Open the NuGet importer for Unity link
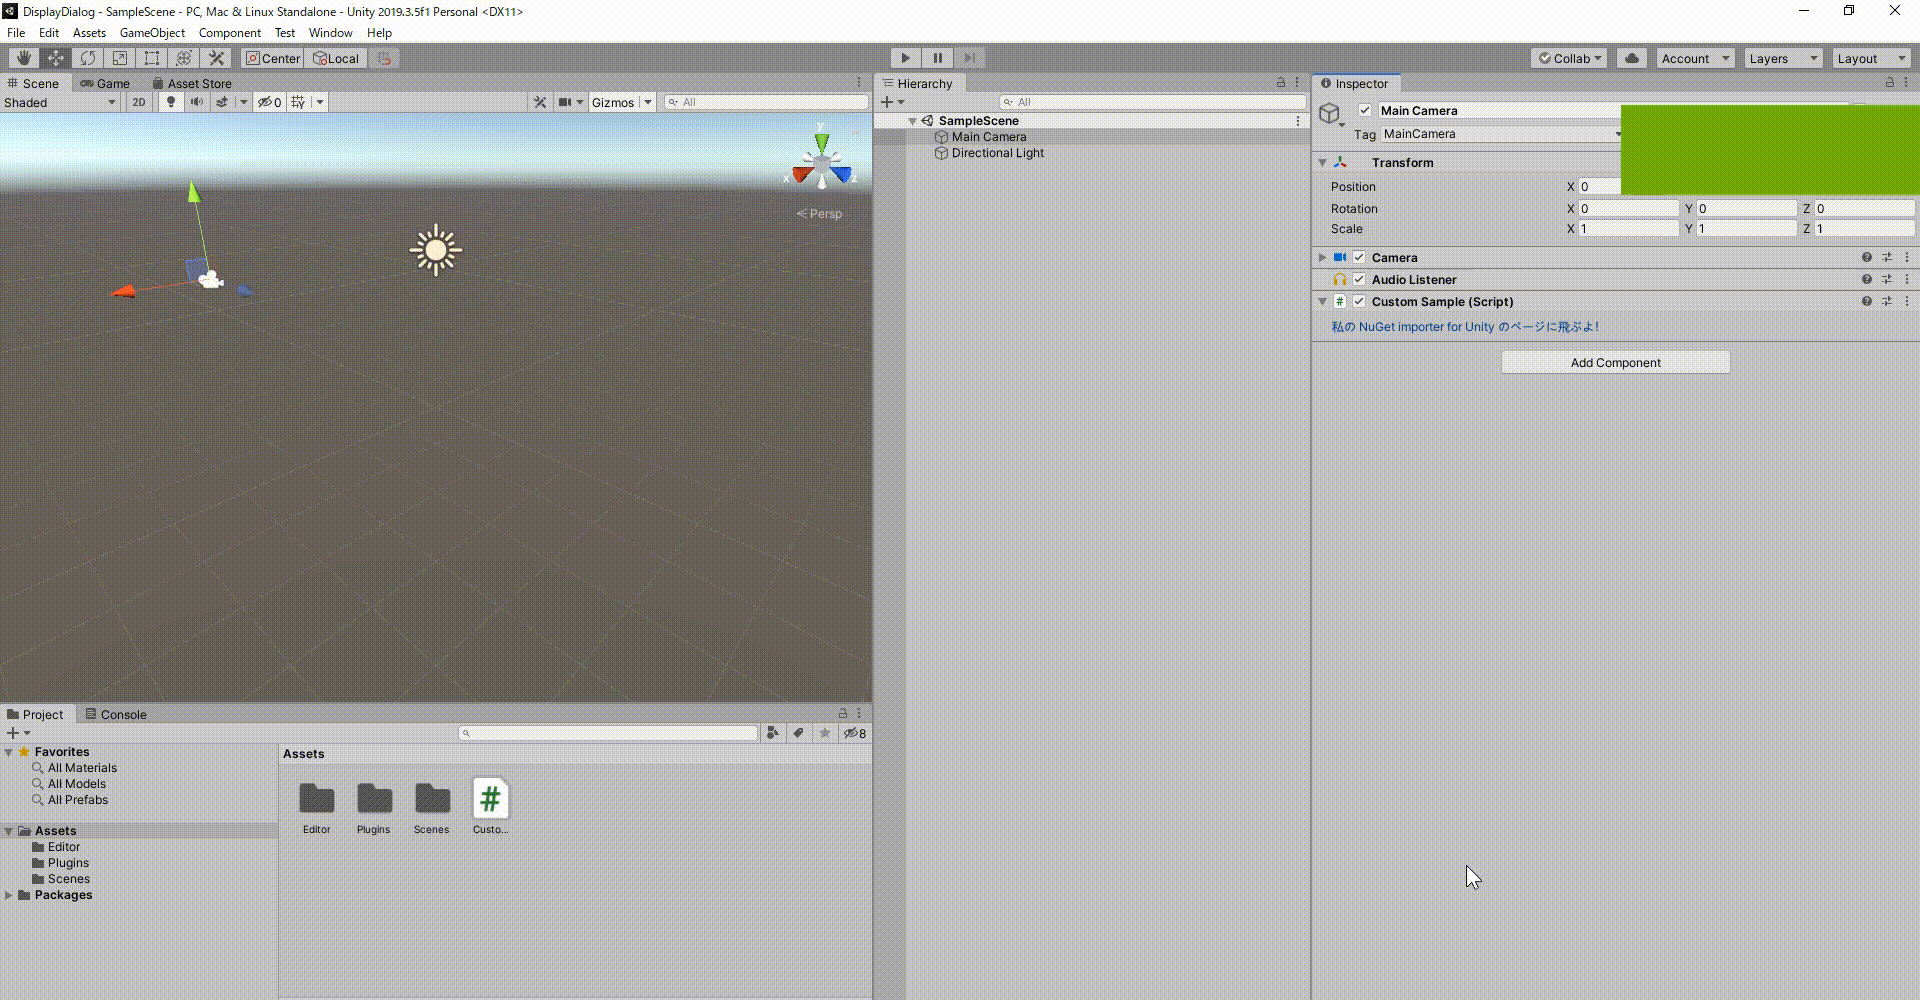The height and width of the screenshot is (1000, 1920). (1465, 327)
